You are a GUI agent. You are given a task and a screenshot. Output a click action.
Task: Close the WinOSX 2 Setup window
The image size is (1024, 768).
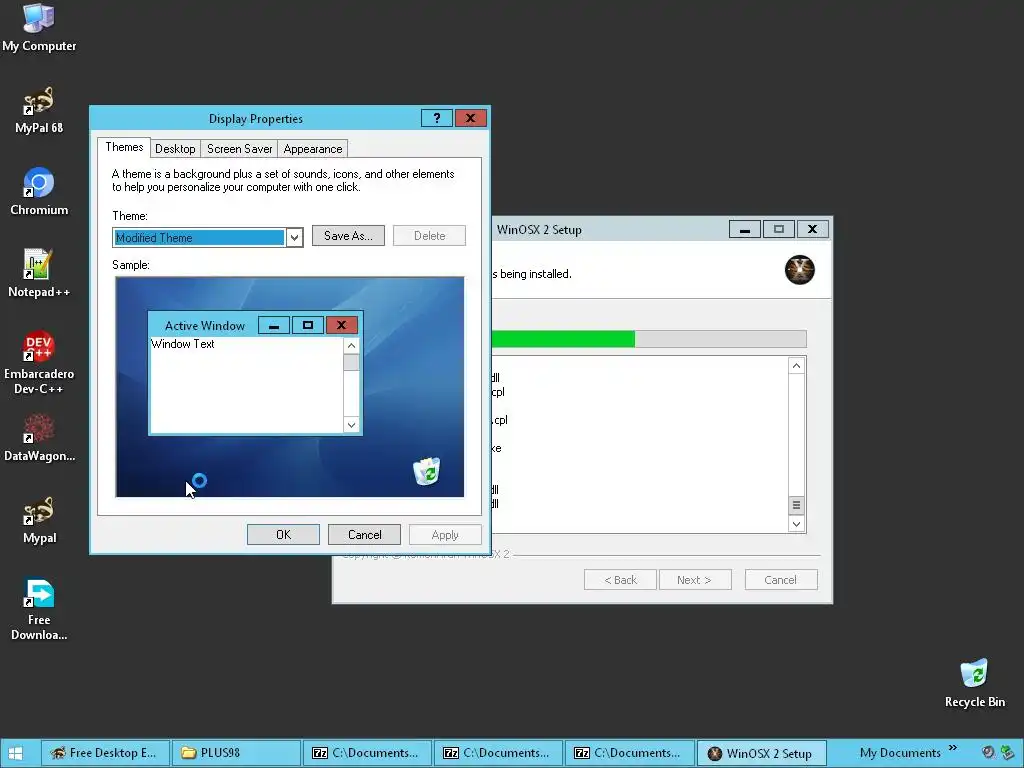[812, 229]
